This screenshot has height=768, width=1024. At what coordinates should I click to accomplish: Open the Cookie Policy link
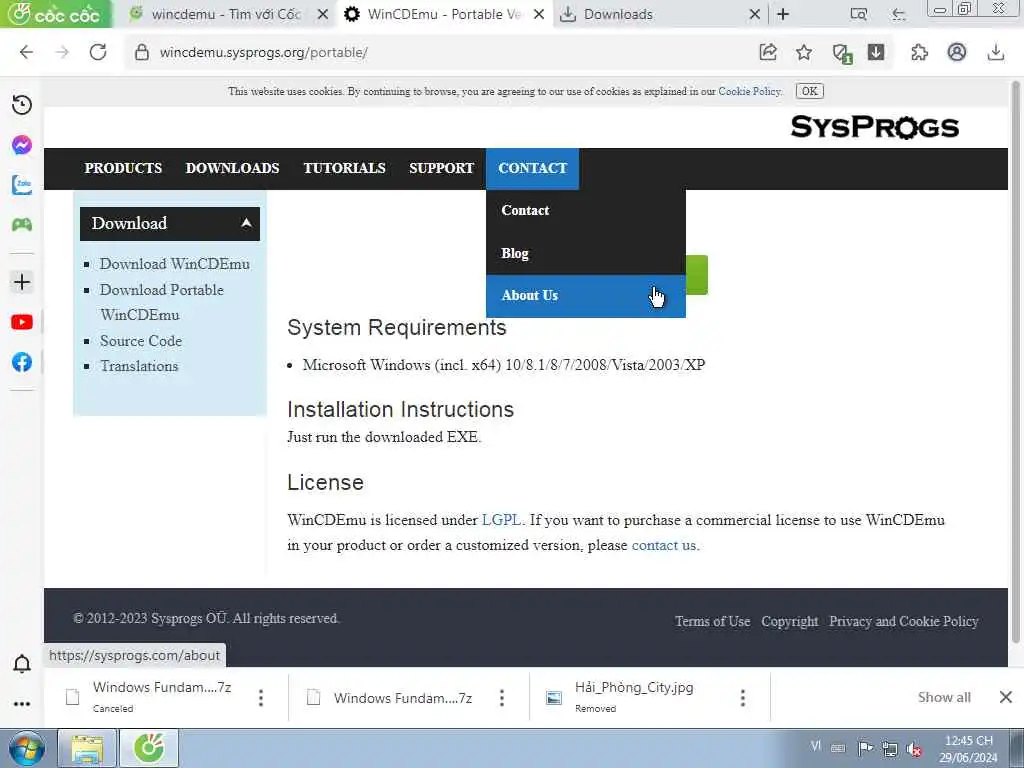[x=749, y=91]
